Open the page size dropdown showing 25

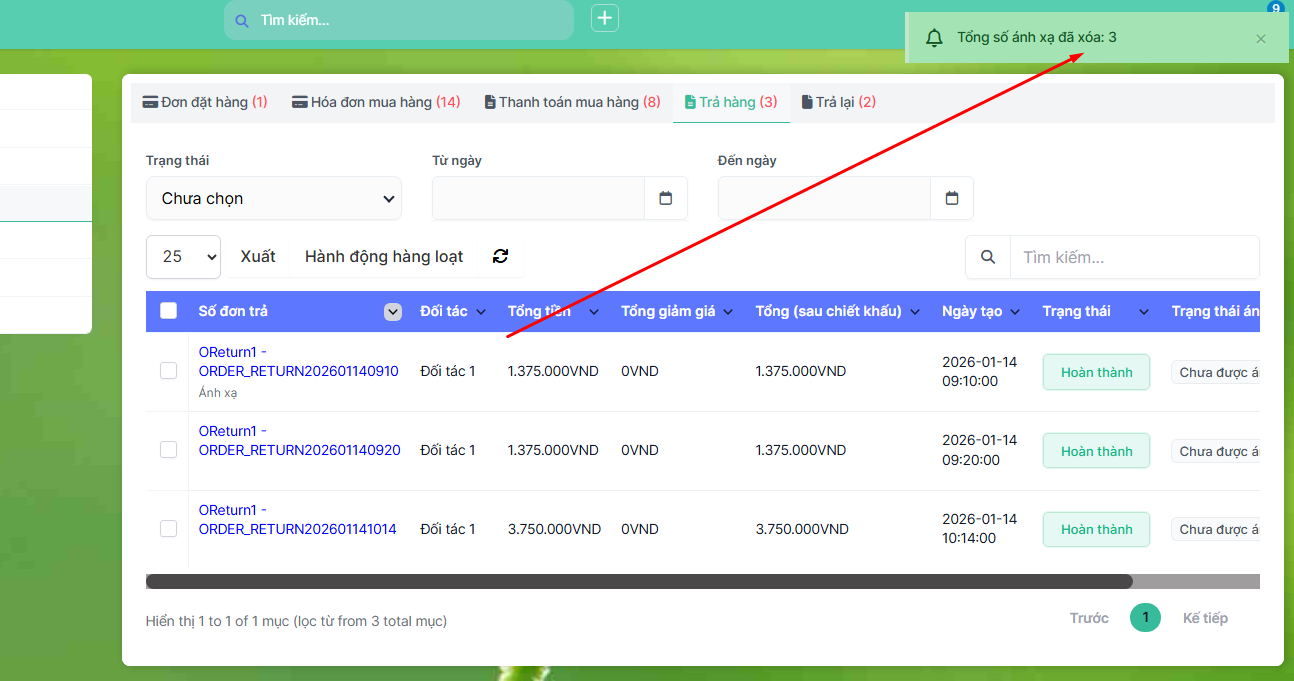(x=183, y=257)
